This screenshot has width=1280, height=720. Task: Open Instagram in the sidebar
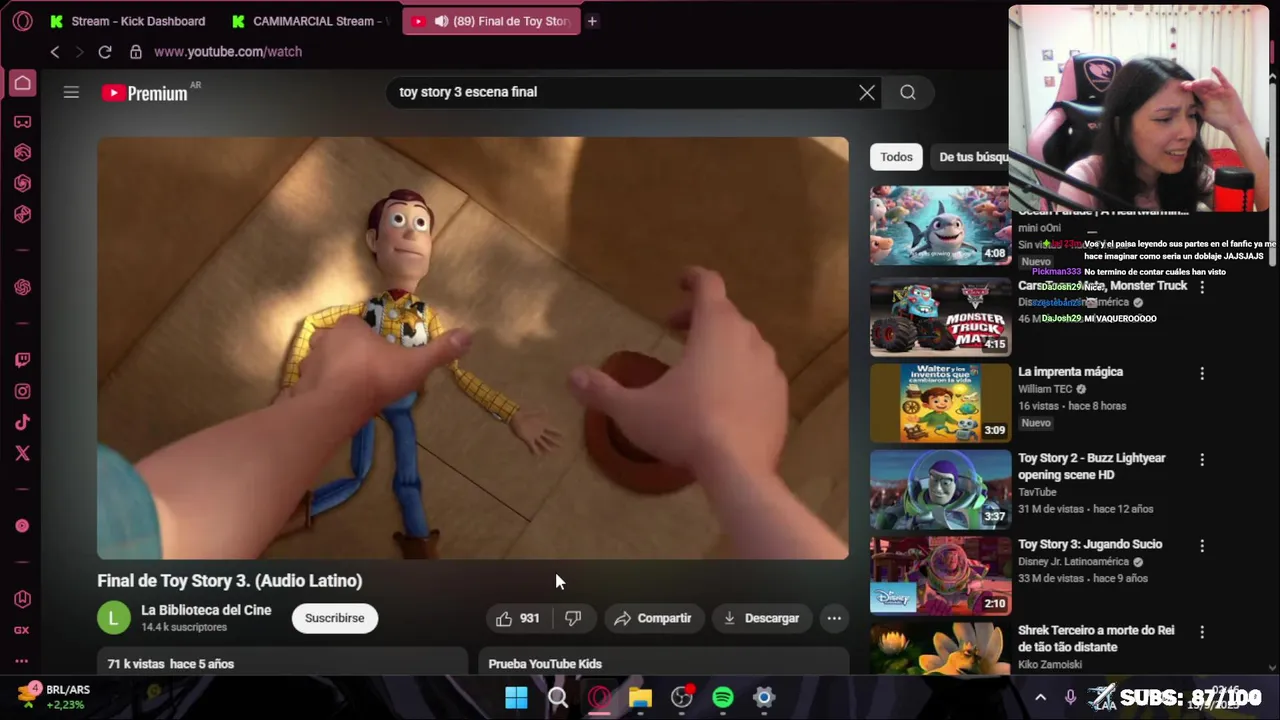(x=22, y=392)
